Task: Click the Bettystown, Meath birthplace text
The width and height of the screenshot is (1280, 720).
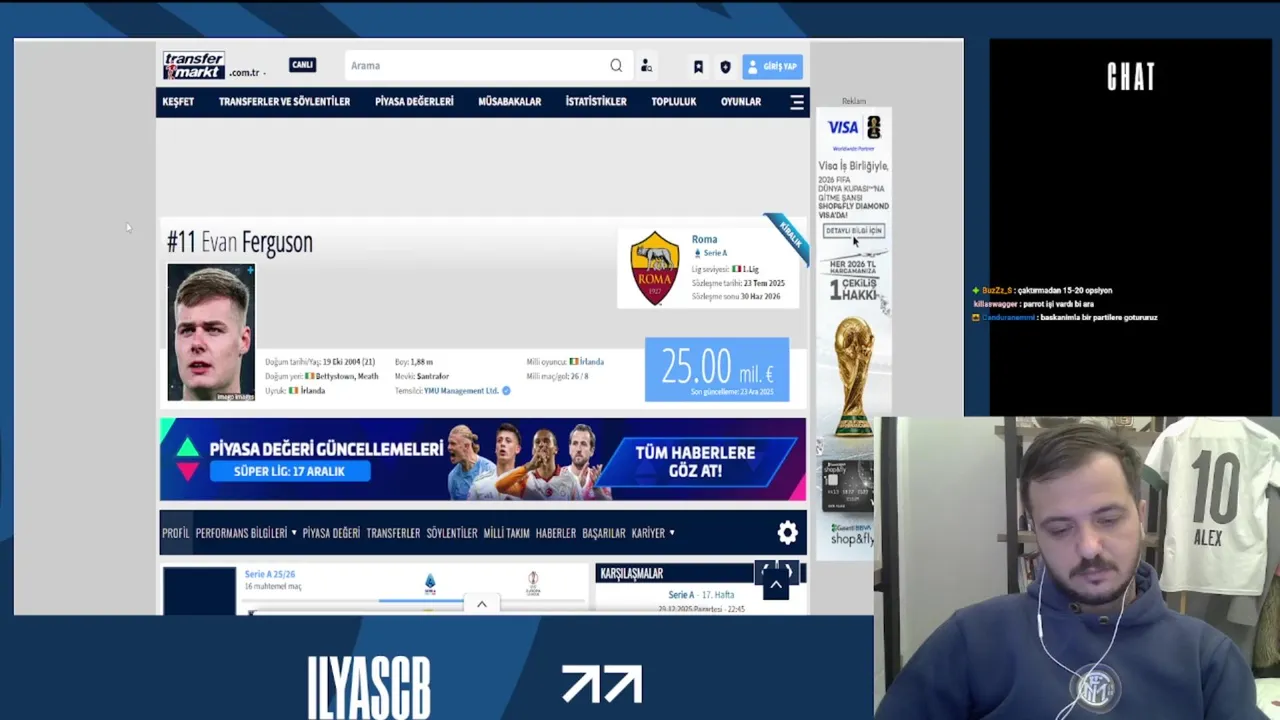Action: (347, 376)
